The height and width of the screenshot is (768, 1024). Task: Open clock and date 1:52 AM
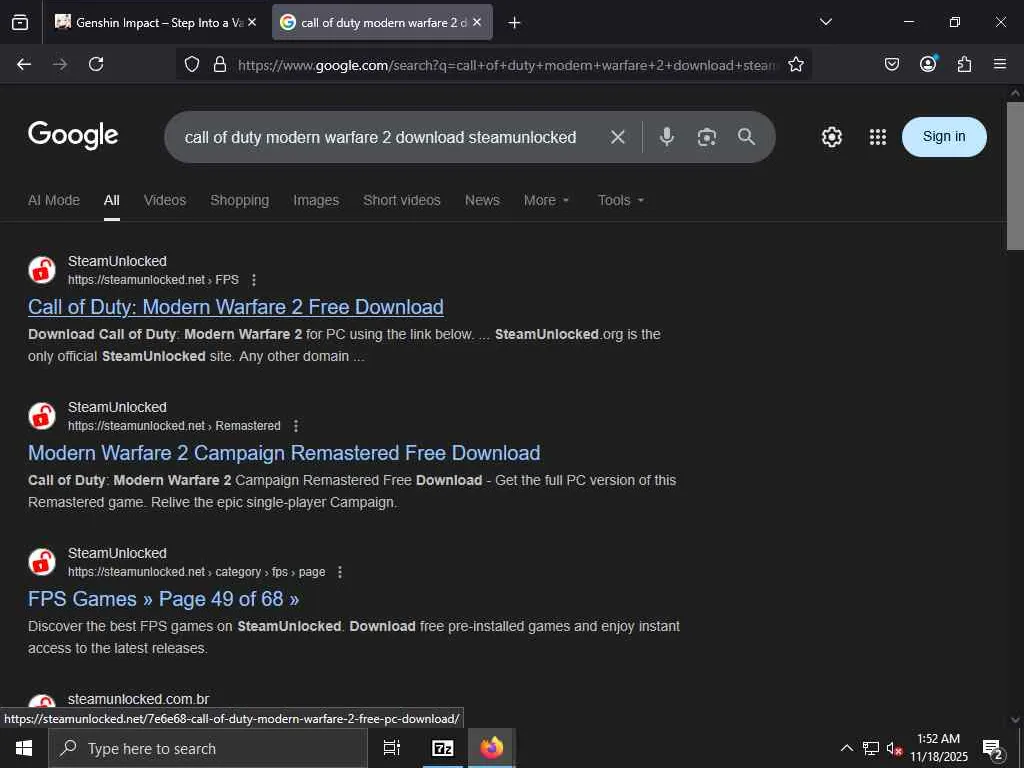tap(939, 748)
